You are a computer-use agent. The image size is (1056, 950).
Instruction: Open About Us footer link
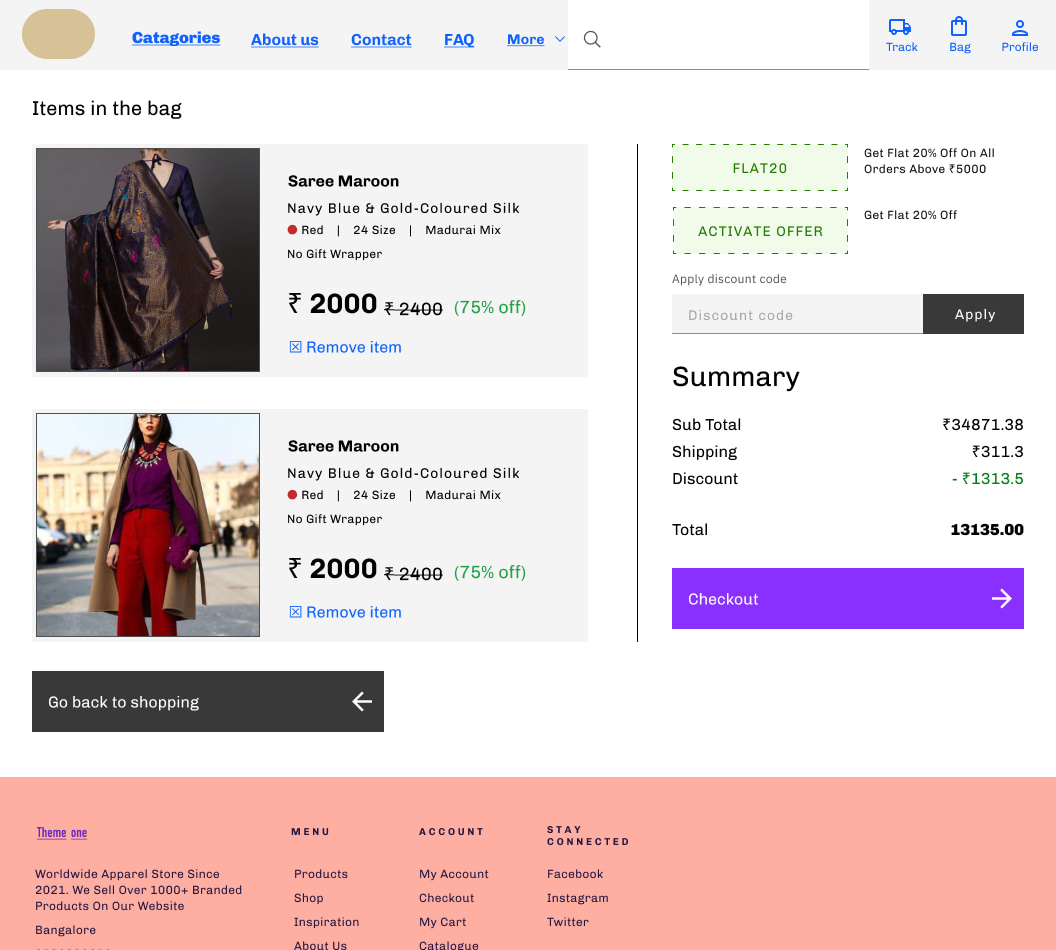point(320,945)
